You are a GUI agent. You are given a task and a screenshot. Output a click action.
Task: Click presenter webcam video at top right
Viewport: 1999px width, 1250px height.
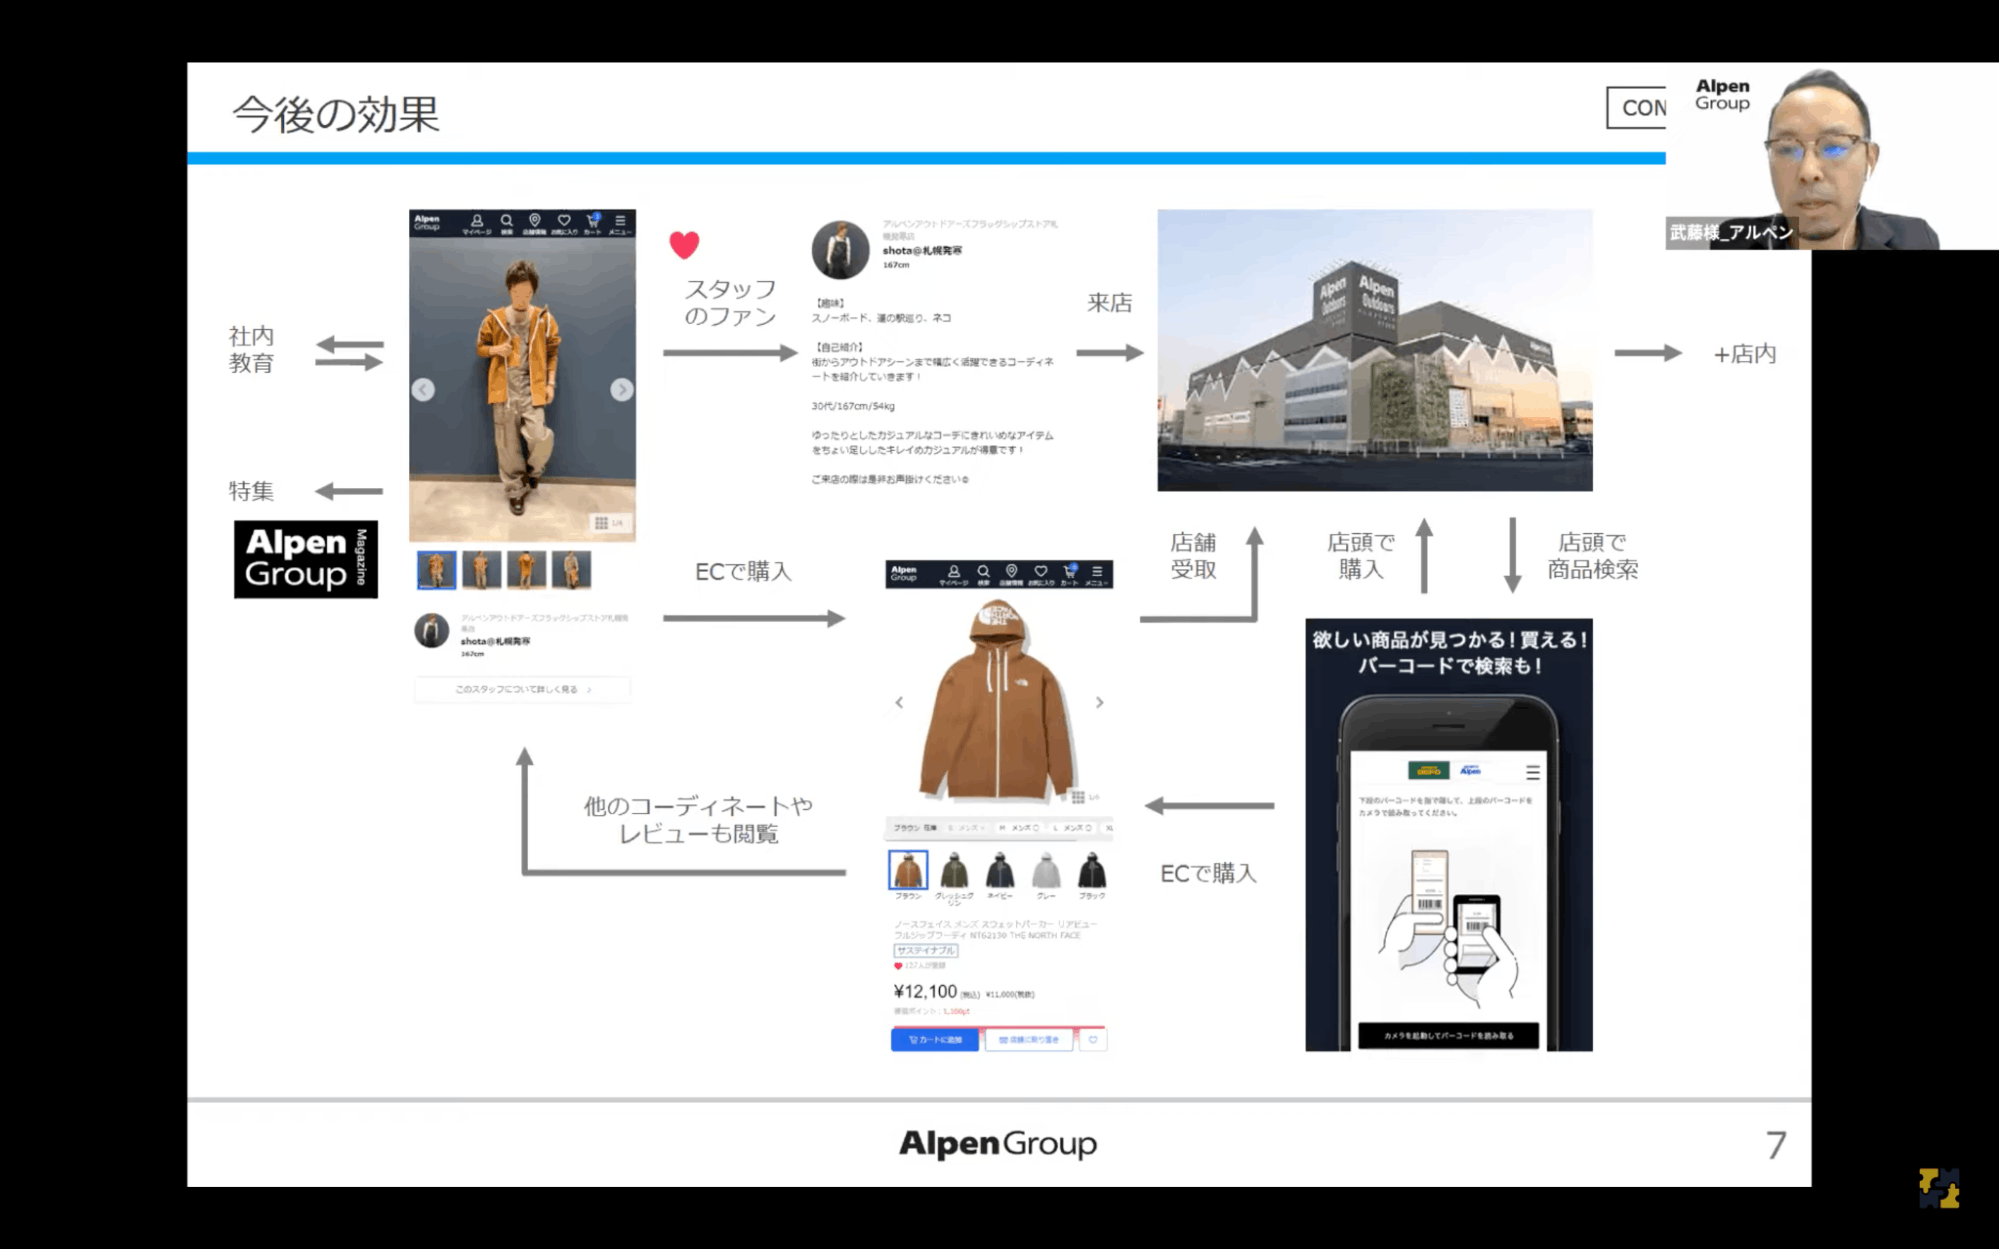[x=1832, y=156]
